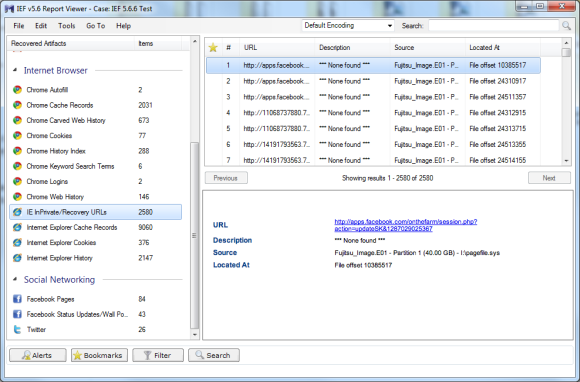Click the Twitter bird icon
580x382 pixels.
[17, 329]
